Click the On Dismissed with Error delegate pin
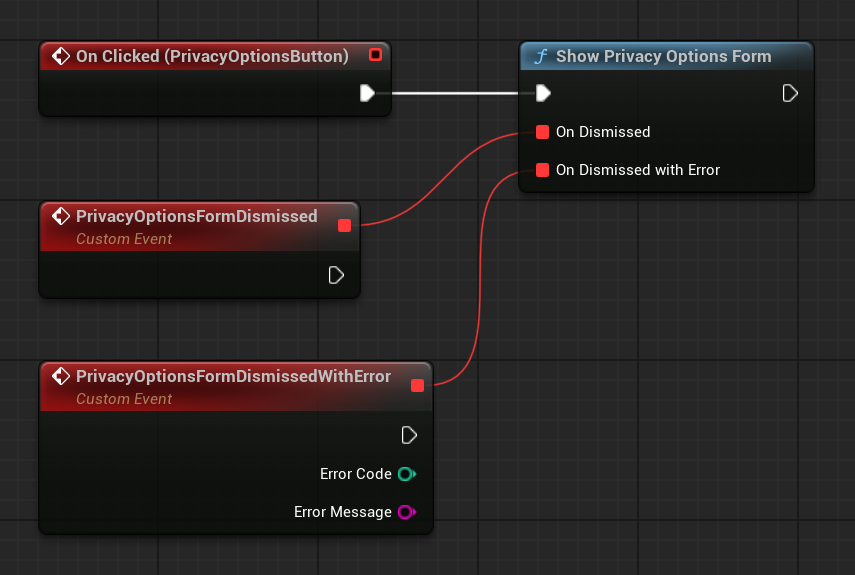Image resolution: width=855 pixels, height=575 pixels. [x=542, y=170]
